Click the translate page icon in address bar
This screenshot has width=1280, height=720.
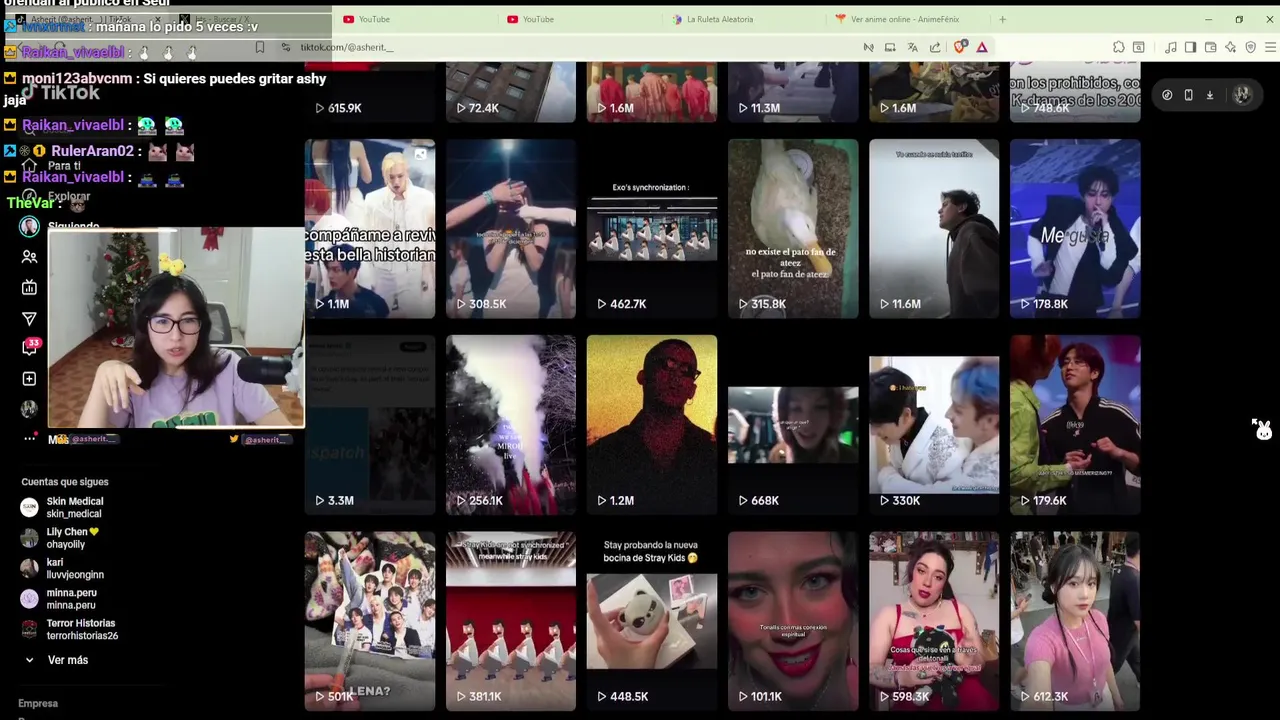pos(912,47)
